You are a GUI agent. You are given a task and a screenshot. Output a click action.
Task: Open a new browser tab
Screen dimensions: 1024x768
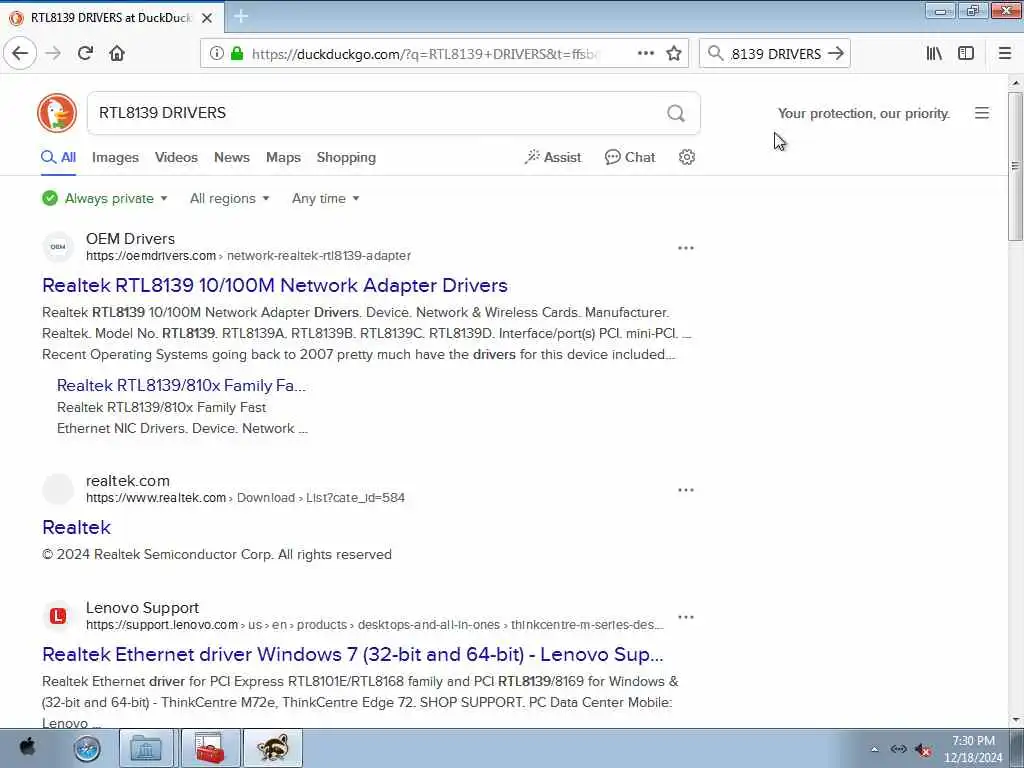(241, 17)
